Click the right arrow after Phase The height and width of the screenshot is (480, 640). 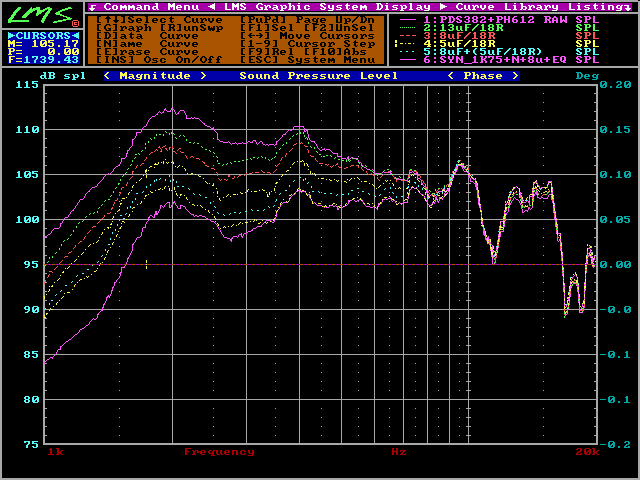click(x=515, y=76)
